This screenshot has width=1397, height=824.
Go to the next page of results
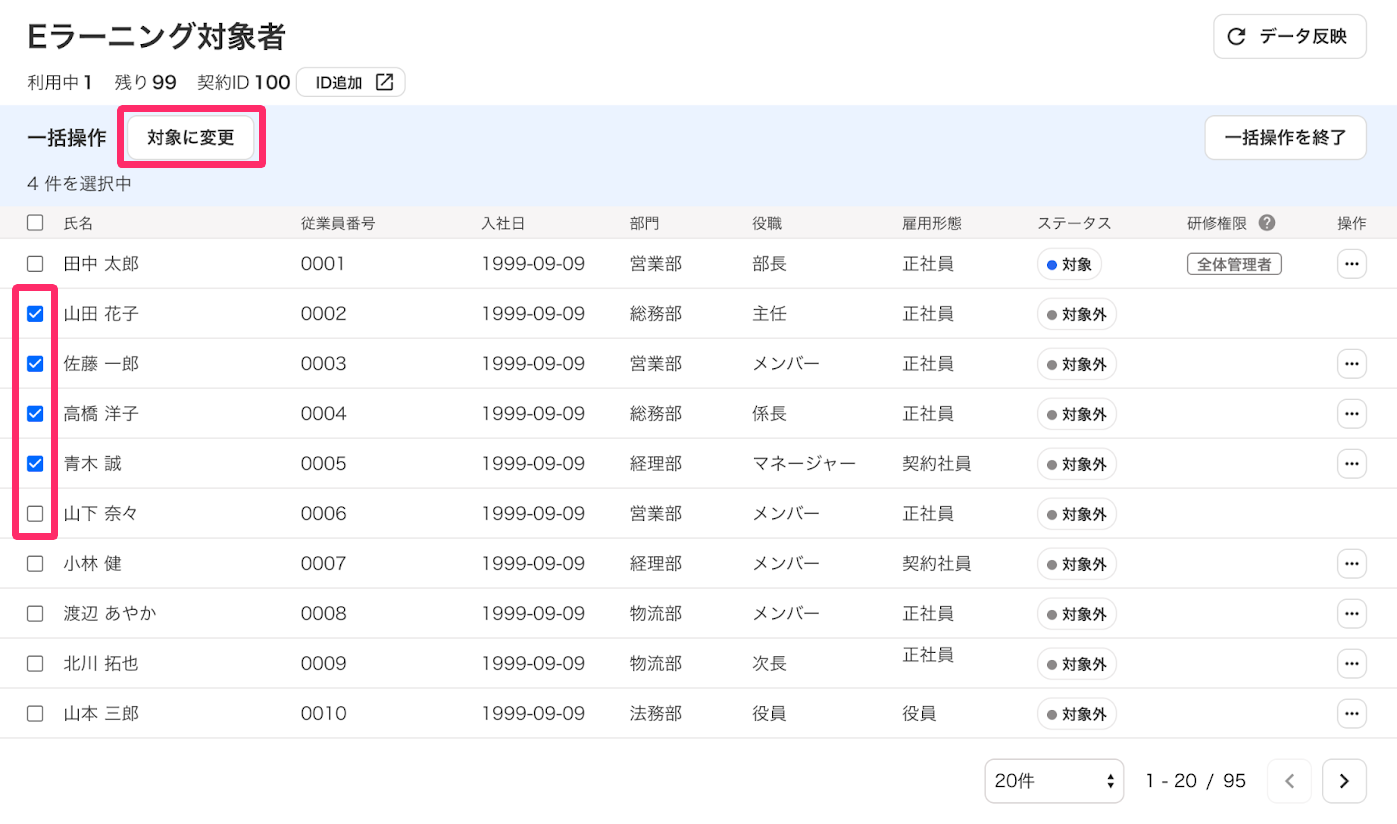point(1344,781)
